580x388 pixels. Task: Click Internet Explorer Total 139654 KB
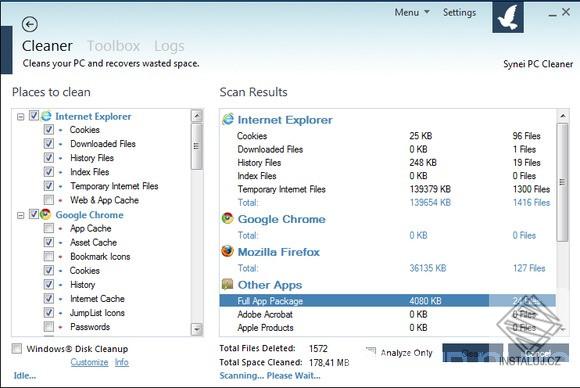[430, 203]
